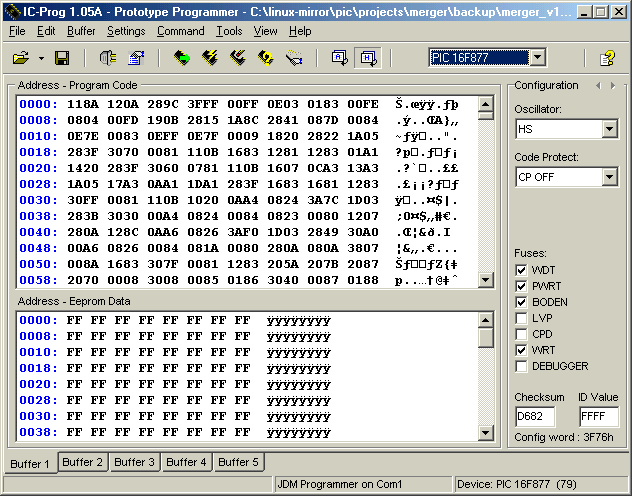Click the Read All green chip icon
Image resolution: width=632 pixels, height=496 pixels.
181,59
